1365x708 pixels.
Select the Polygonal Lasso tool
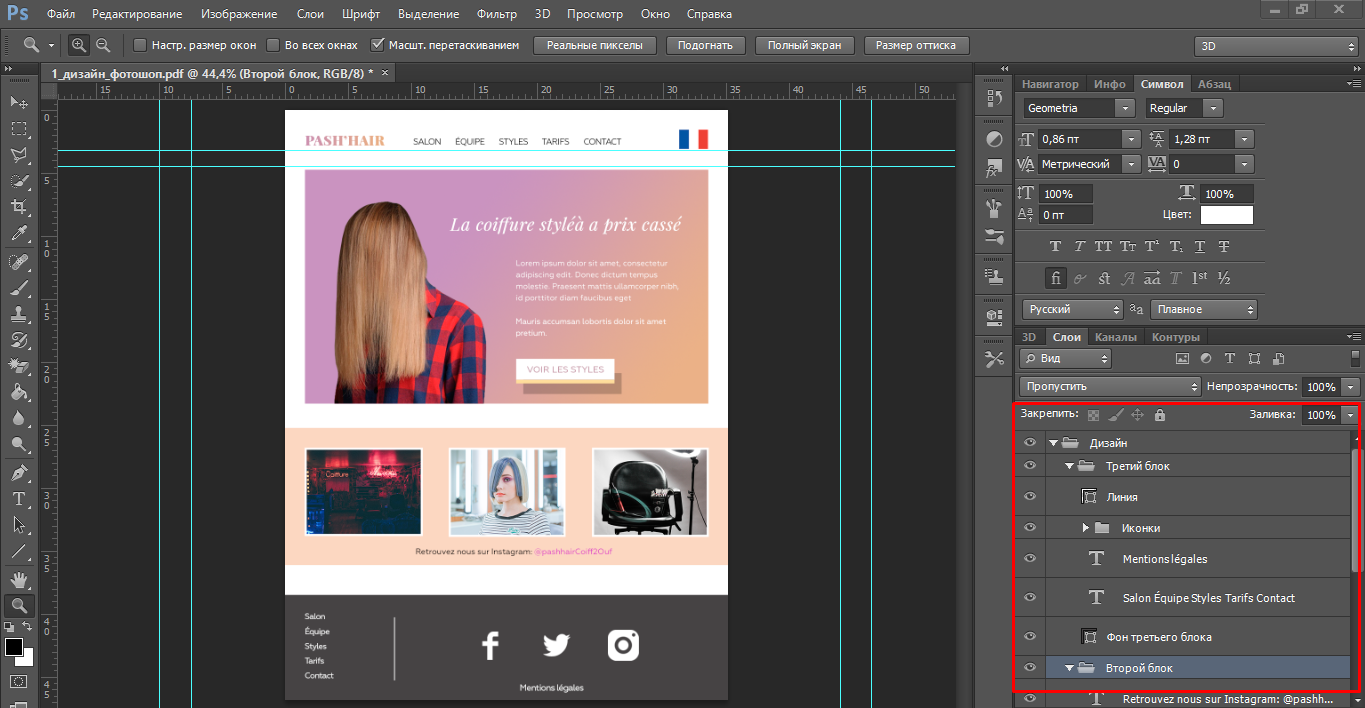(x=18, y=155)
